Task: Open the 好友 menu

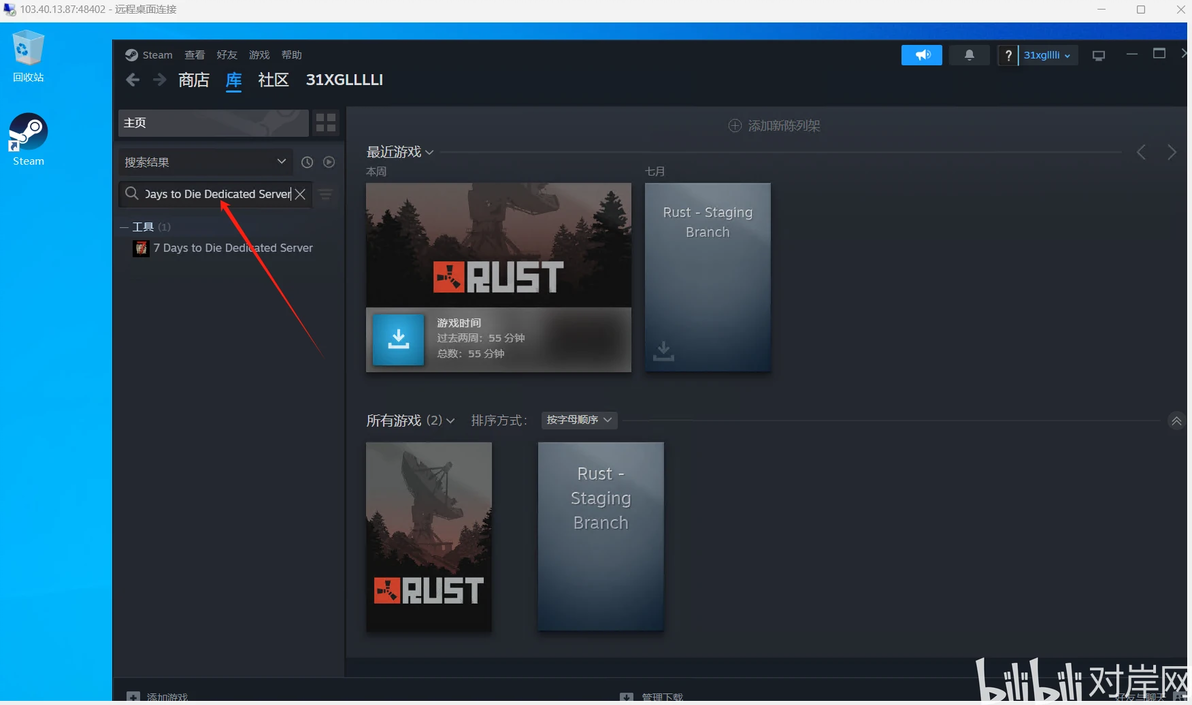Action: (x=227, y=55)
